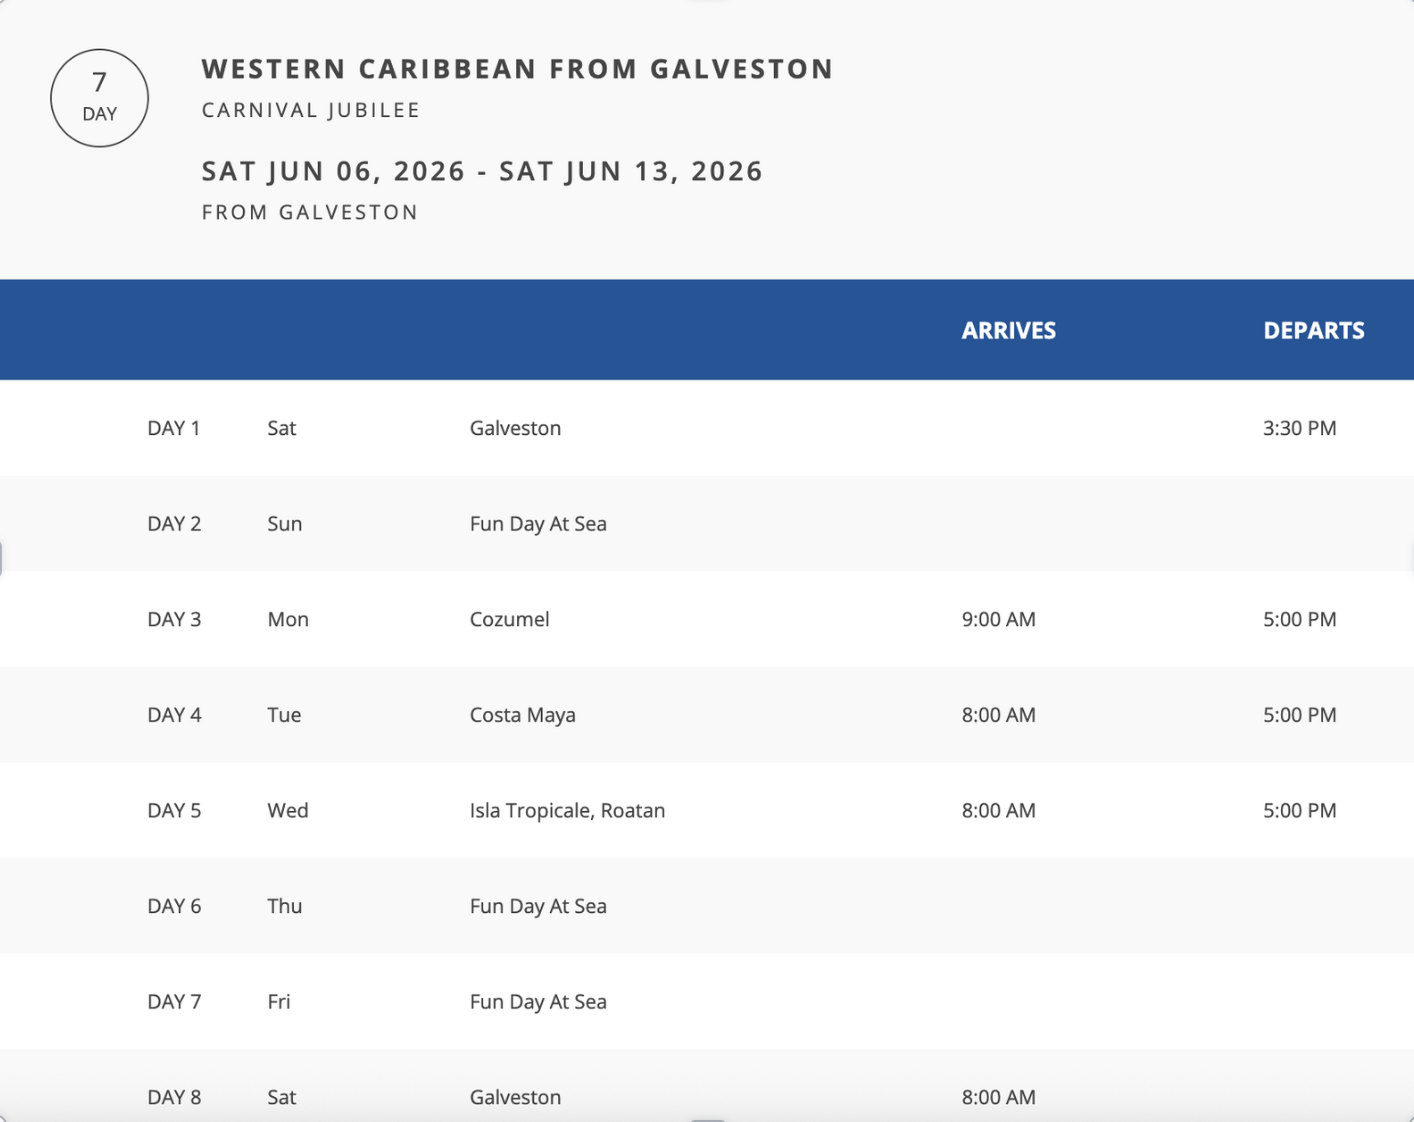The width and height of the screenshot is (1414, 1122).
Task: Select the Day 1 Galveston port name
Action: point(515,428)
